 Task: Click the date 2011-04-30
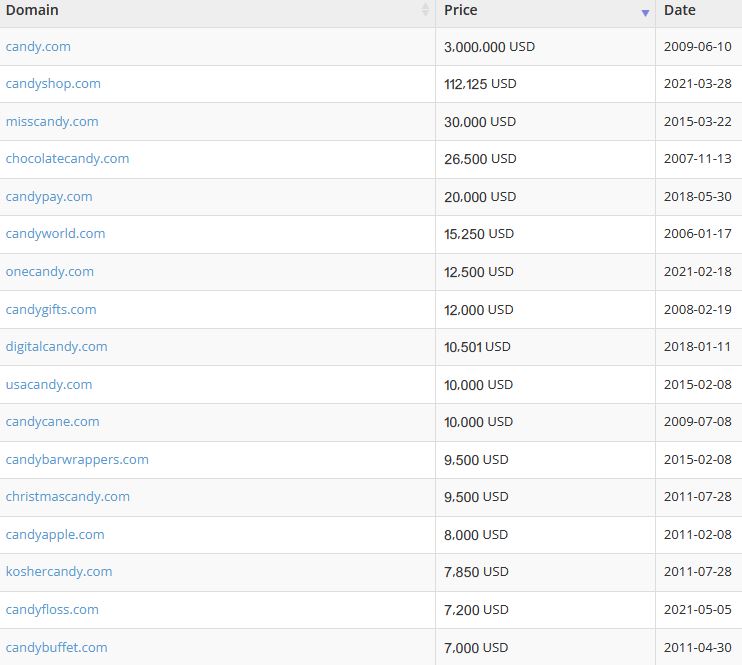coord(698,647)
